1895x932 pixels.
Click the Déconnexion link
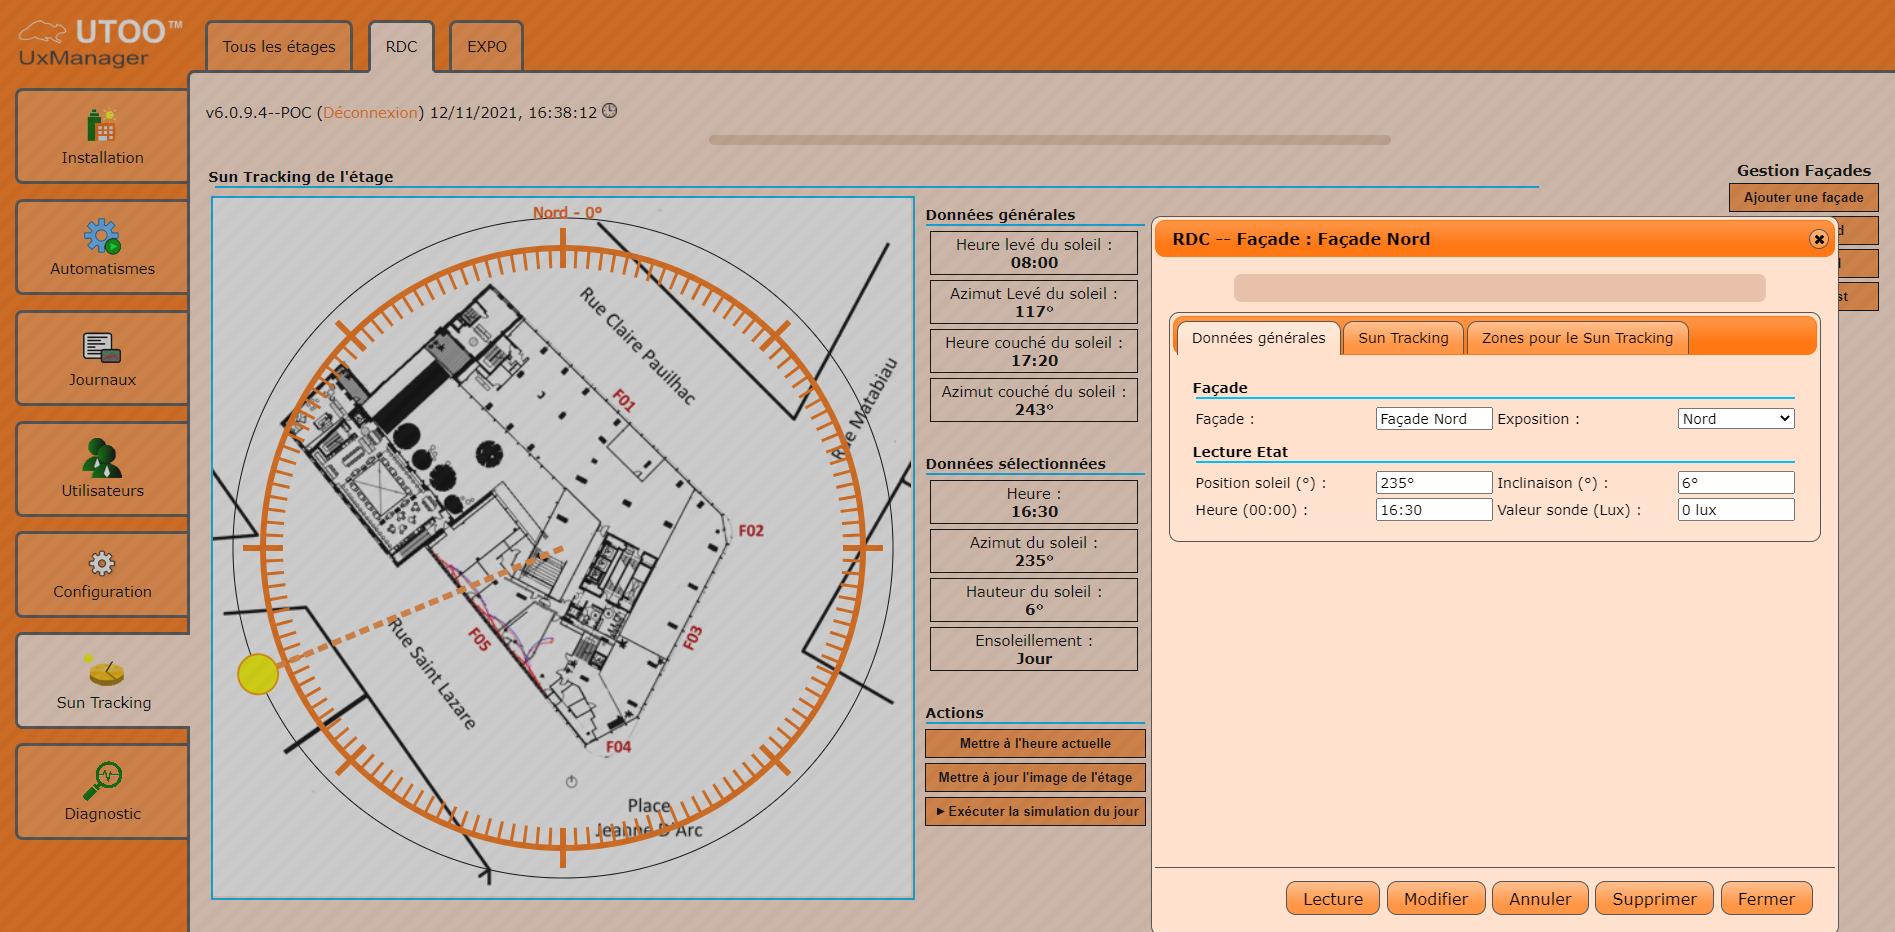coord(370,113)
